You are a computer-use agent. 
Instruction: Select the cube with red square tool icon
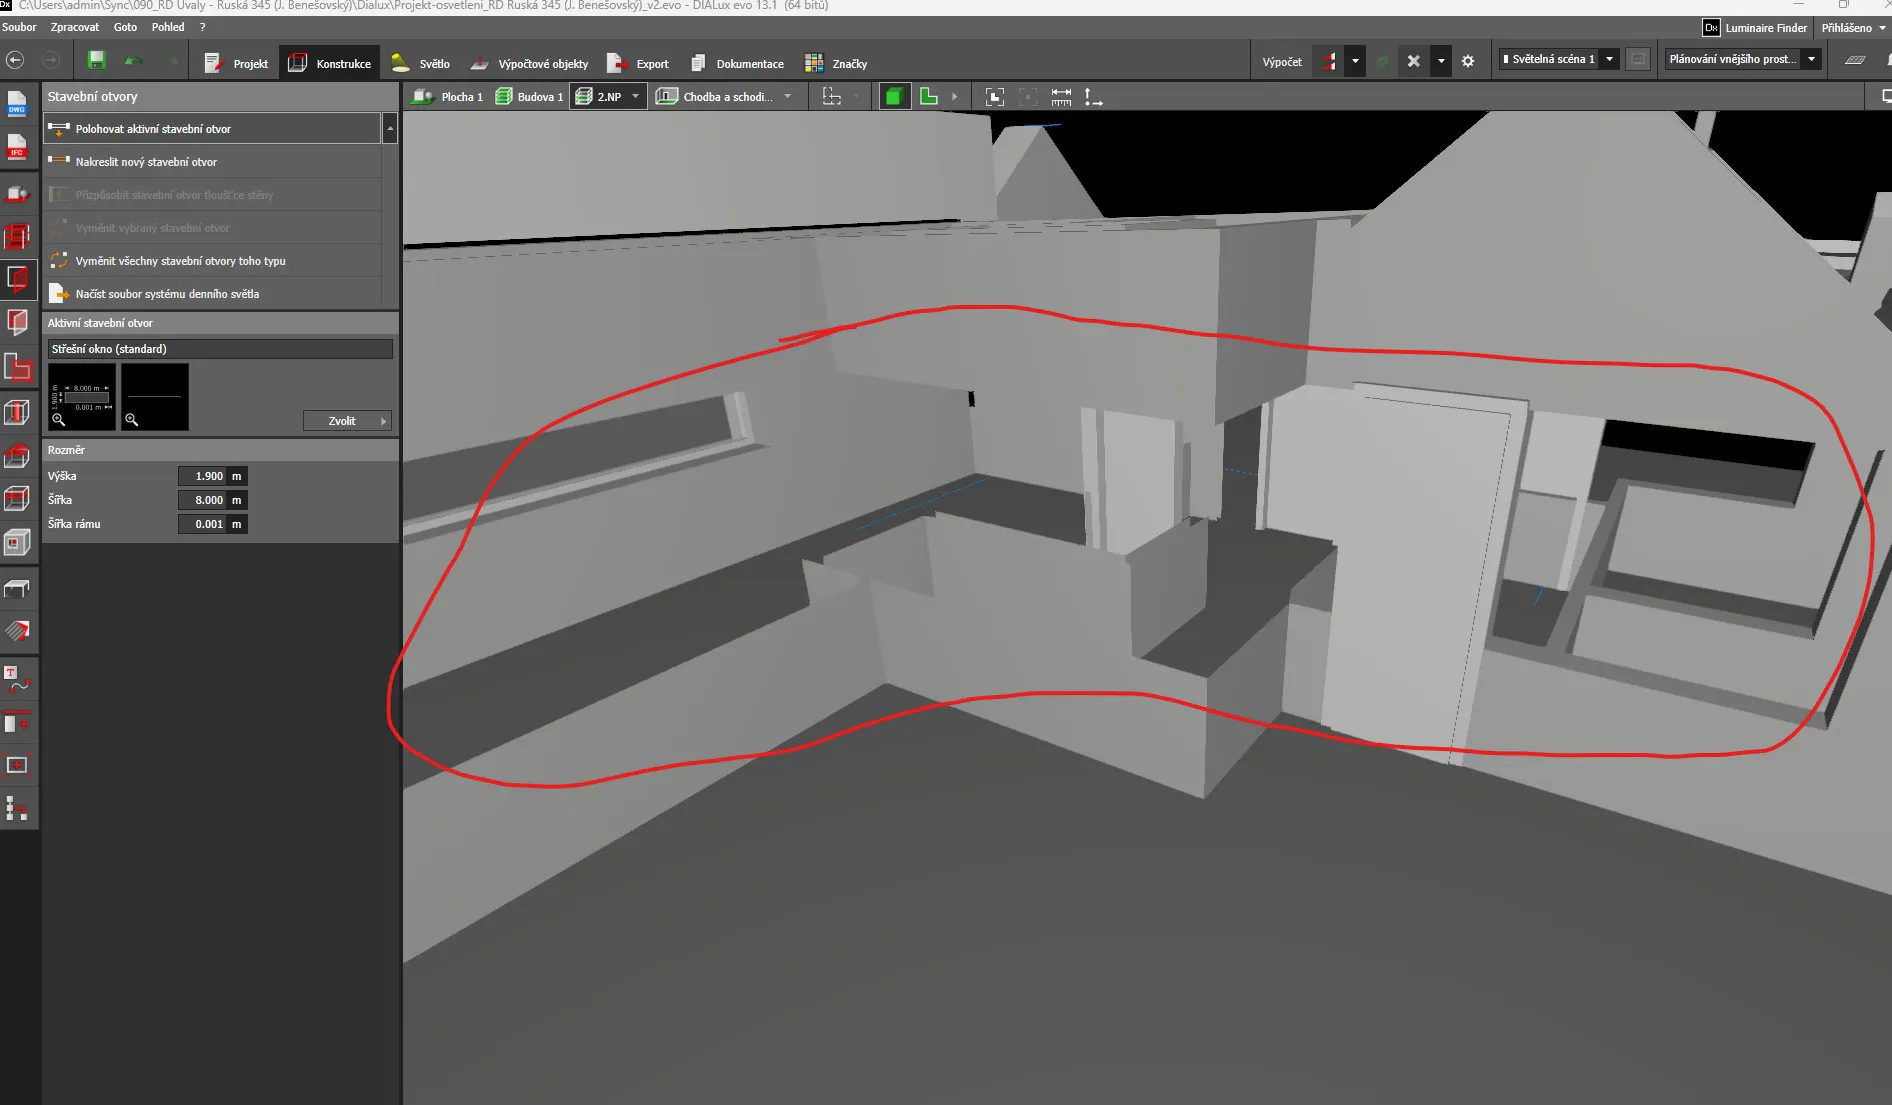click(x=17, y=543)
